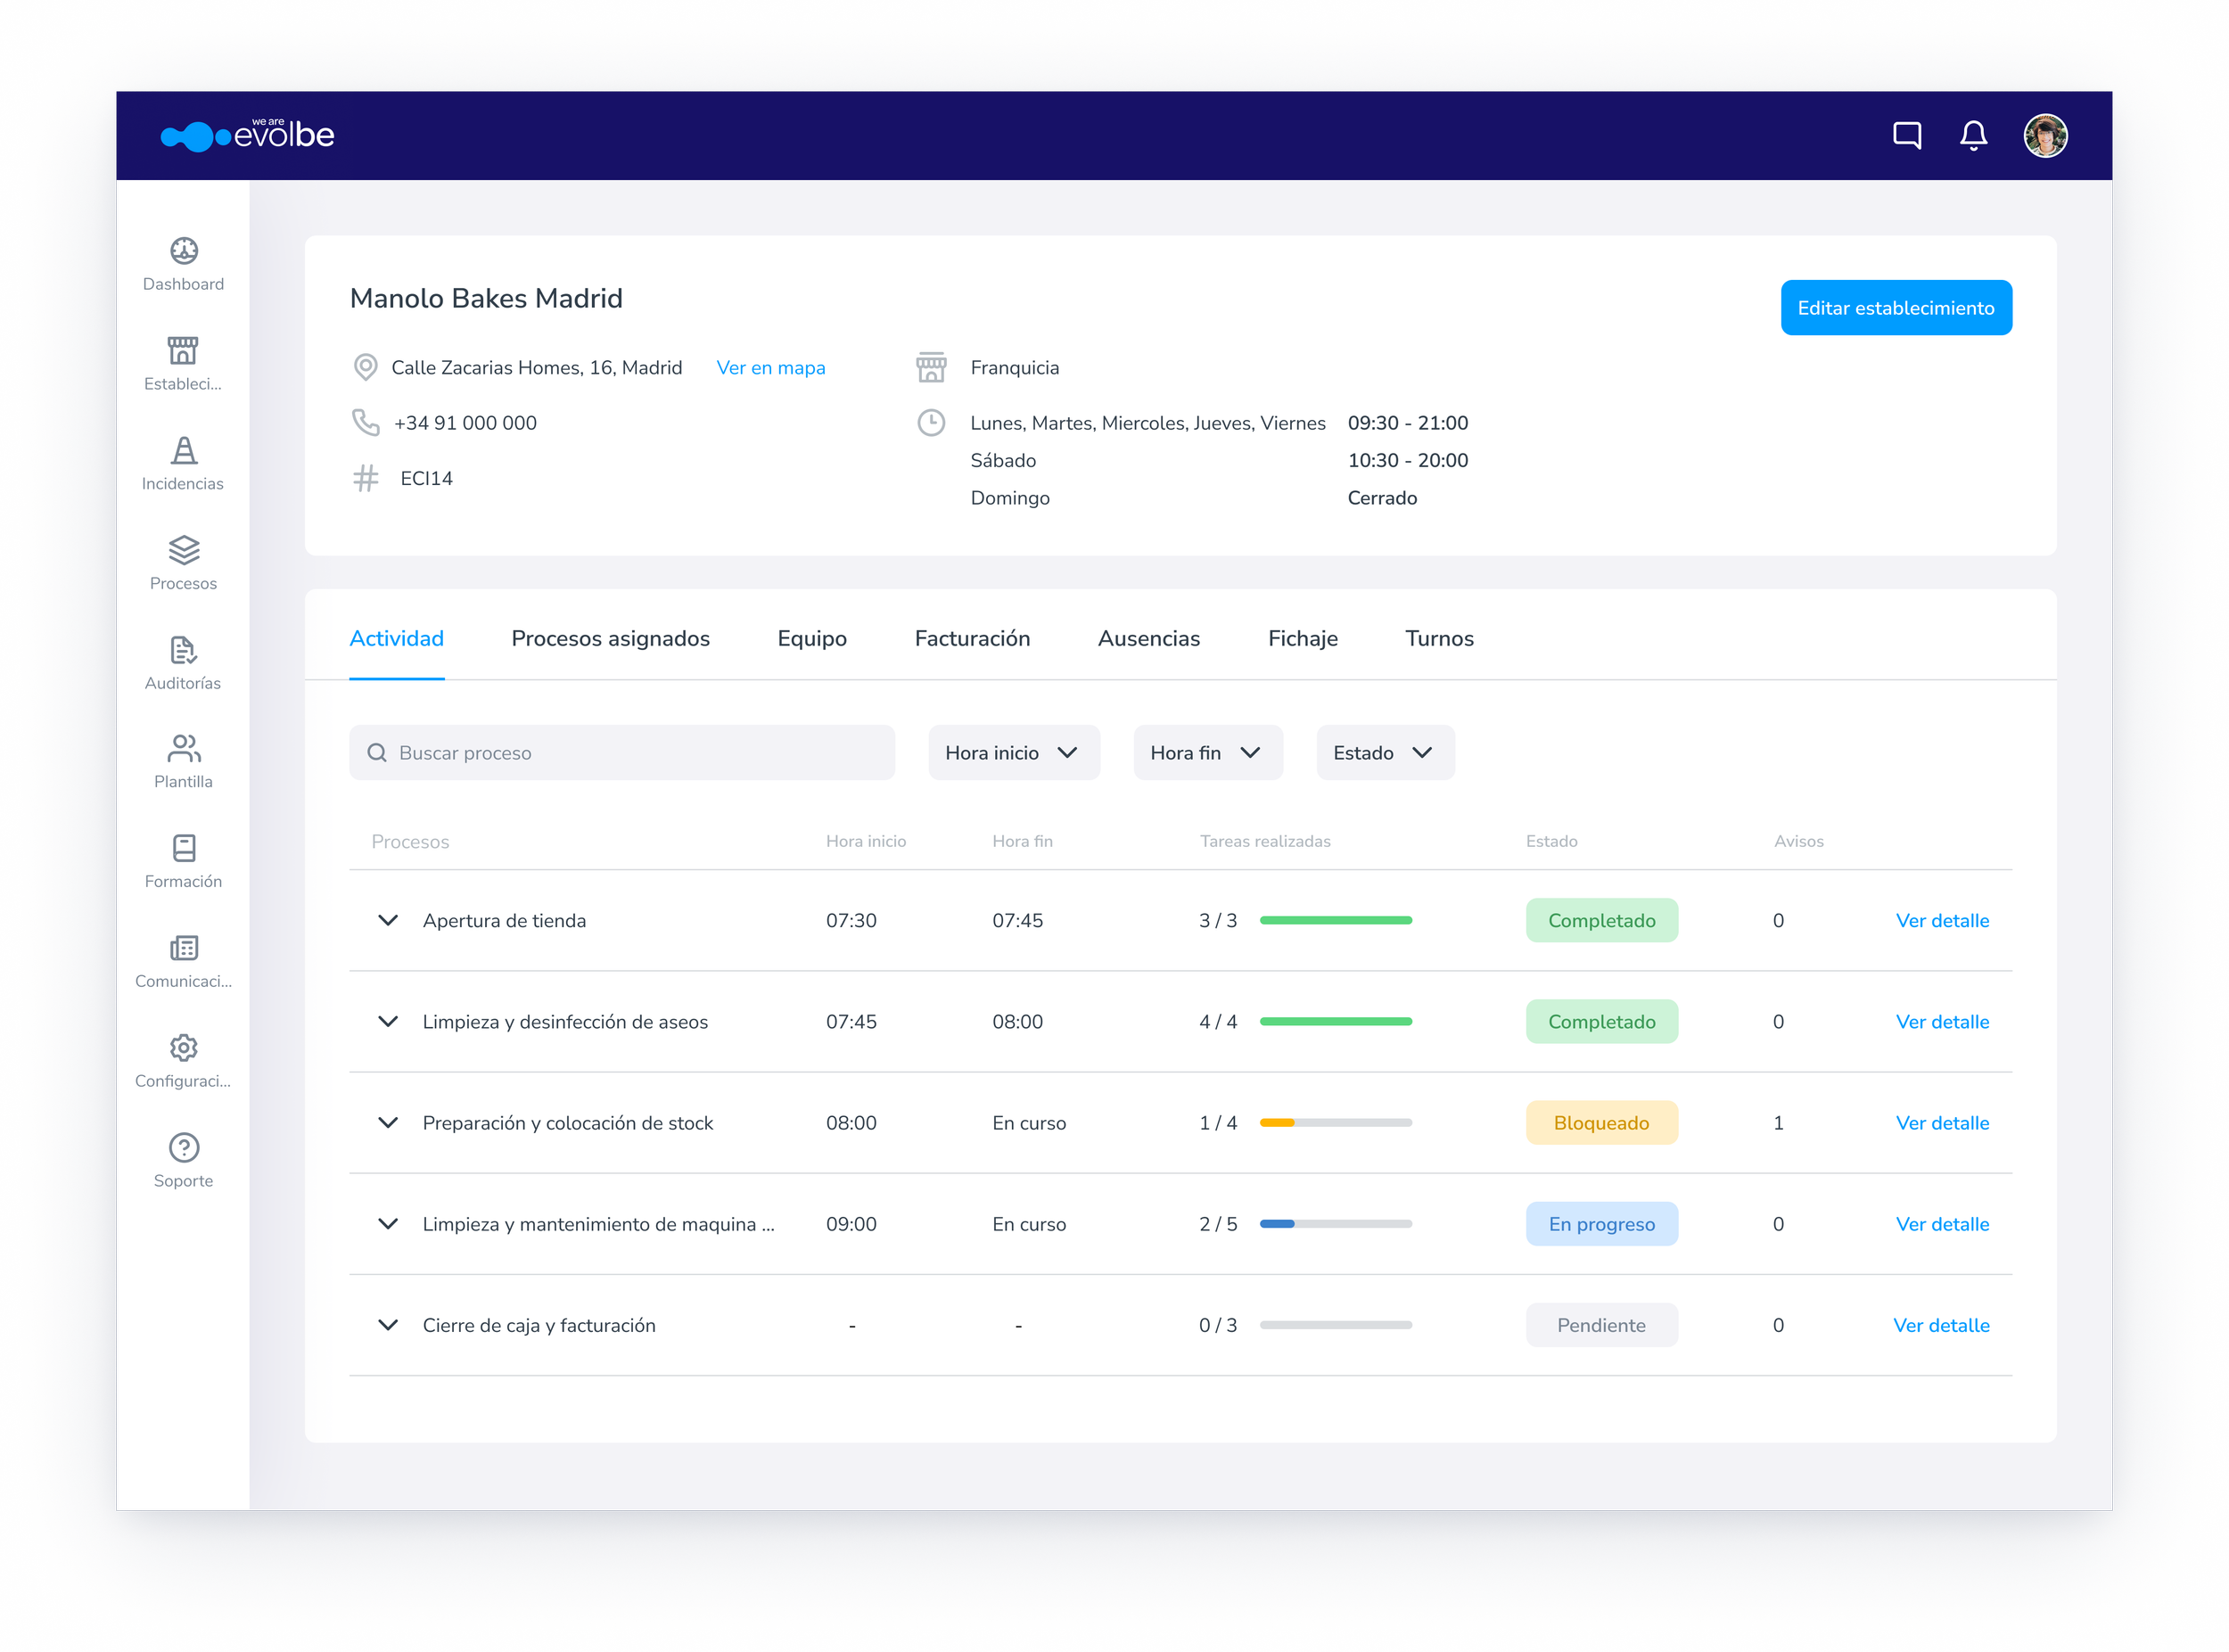Image resolution: width=2229 pixels, height=1652 pixels.
Task: Open the Hora fin filter dropdown
Action: (x=1207, y=752)
